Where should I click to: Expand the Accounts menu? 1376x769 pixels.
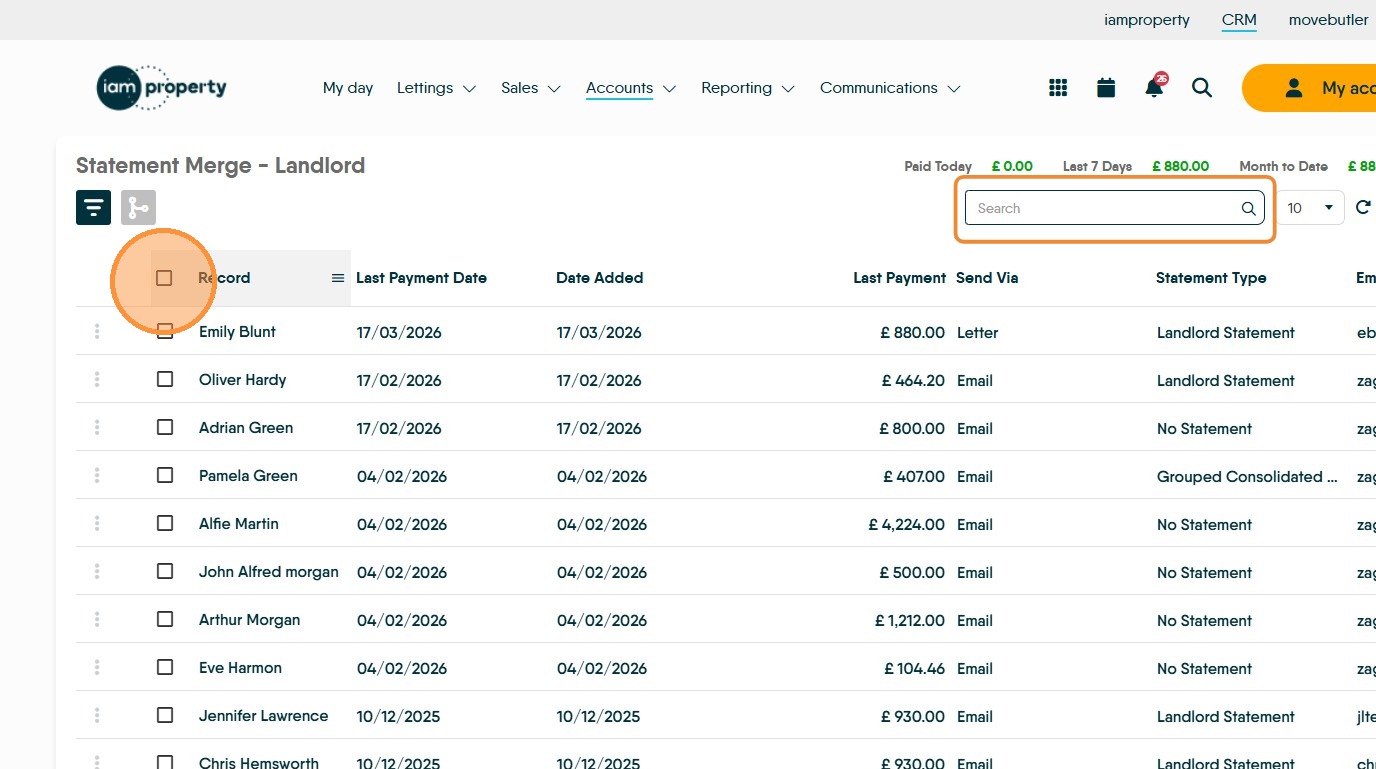tap(631, 88)
